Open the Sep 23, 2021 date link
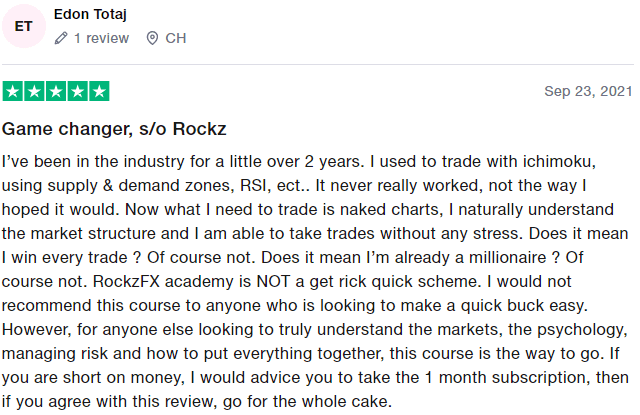The width and height of the screenshot is (640, 415). [588, 91]
